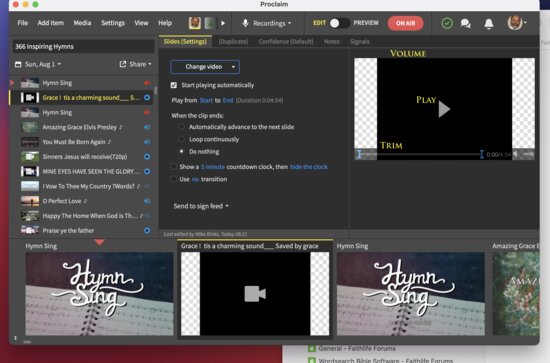This screenshot has width=550, height=363.
Task: Open the chat bubbles icon
Action: [465, 23]
